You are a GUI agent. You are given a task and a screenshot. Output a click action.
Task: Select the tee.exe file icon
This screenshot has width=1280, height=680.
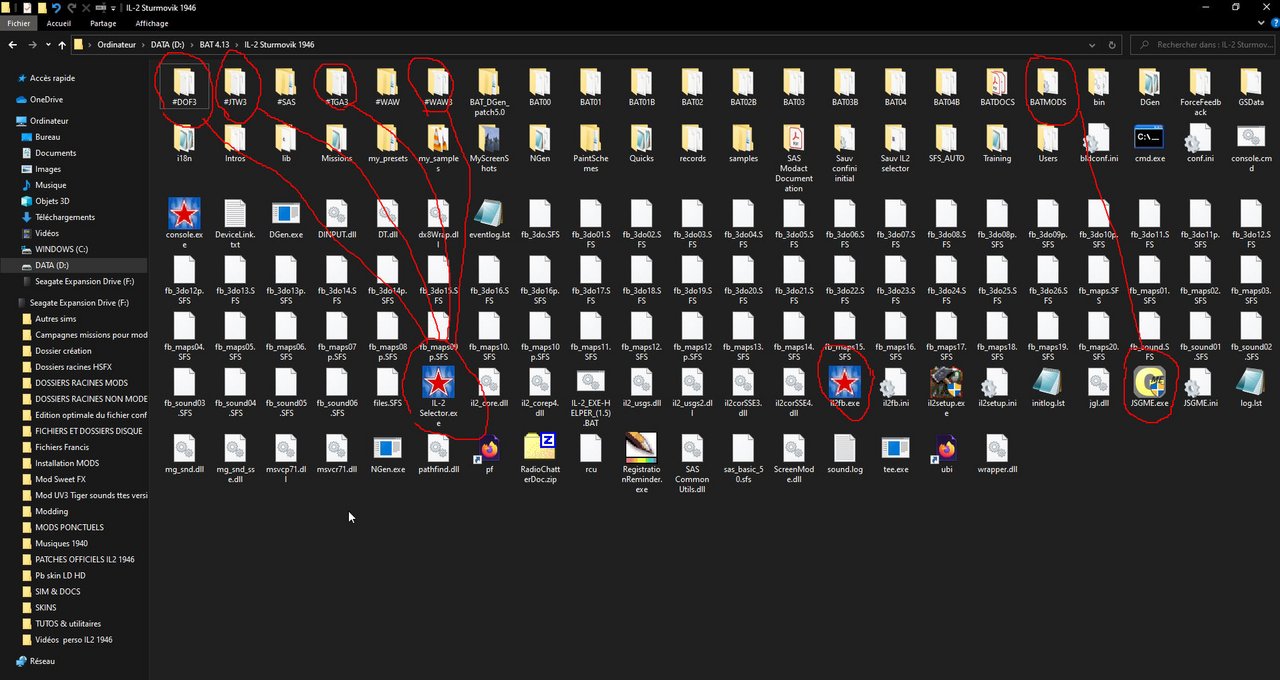click(895, 448)
